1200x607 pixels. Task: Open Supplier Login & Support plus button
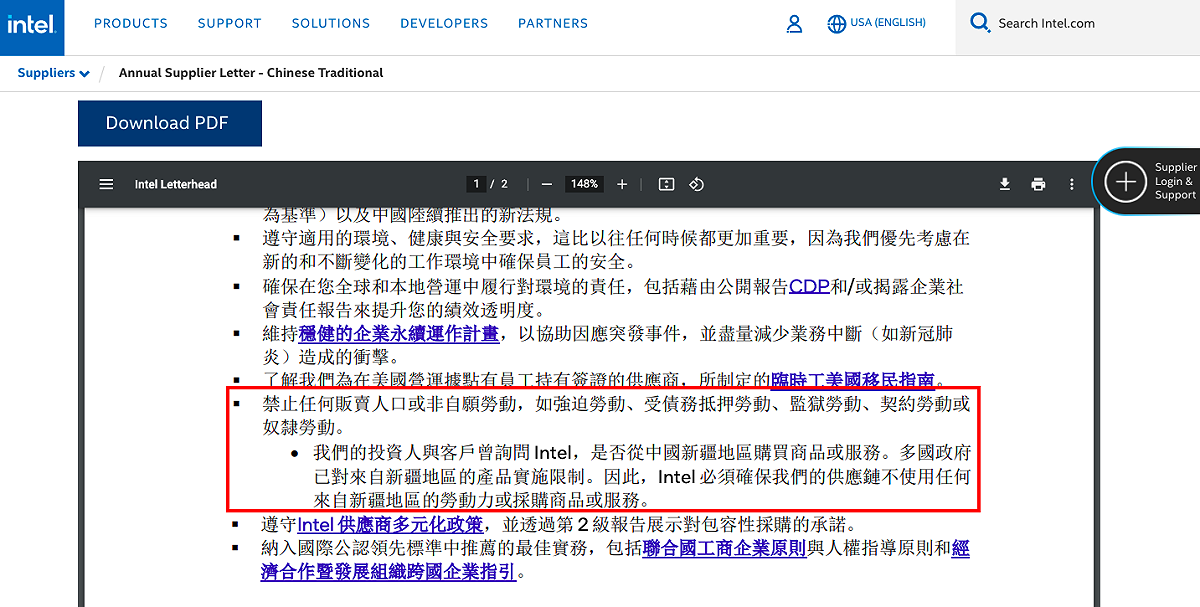tap(1126, 181)
